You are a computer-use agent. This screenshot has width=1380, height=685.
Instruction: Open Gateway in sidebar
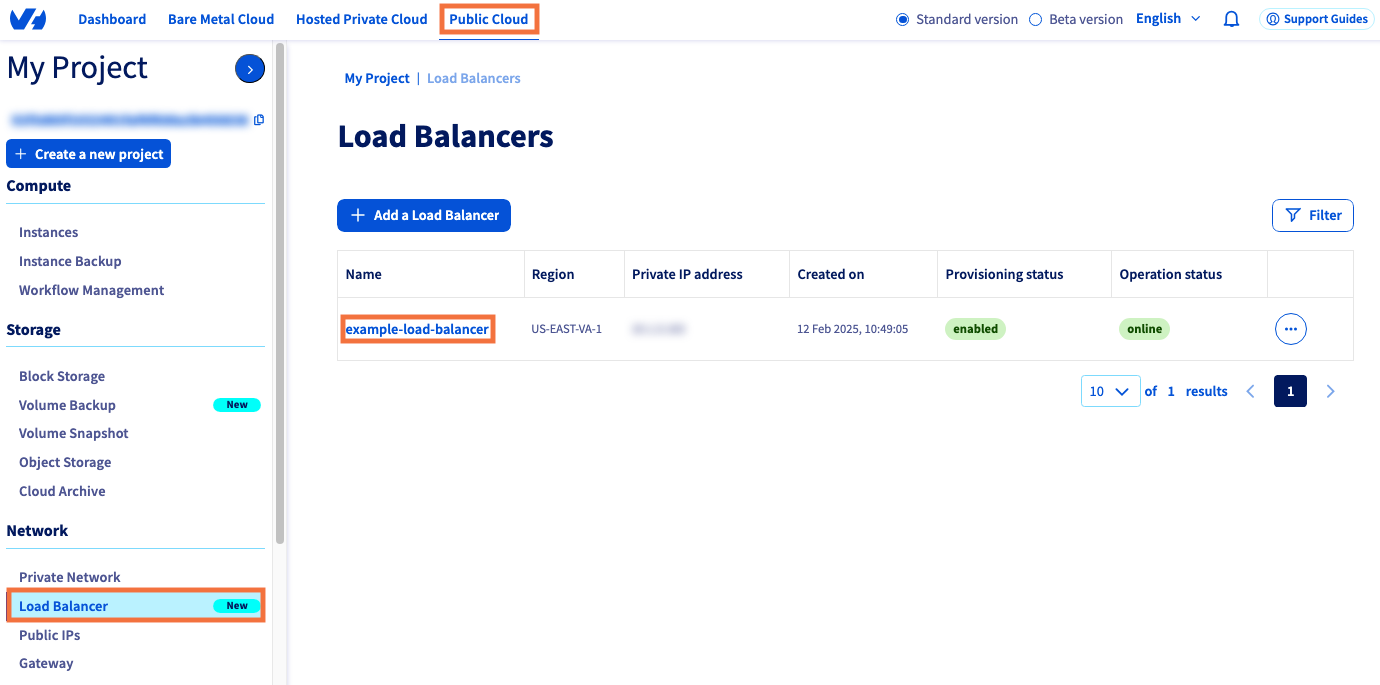pyautogui.click(x=46, y=663)
